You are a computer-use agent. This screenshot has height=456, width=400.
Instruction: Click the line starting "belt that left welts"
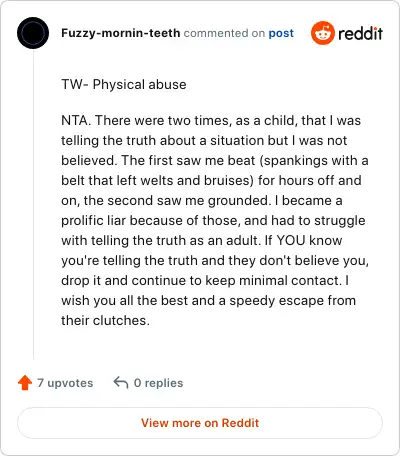coord(211,180)
